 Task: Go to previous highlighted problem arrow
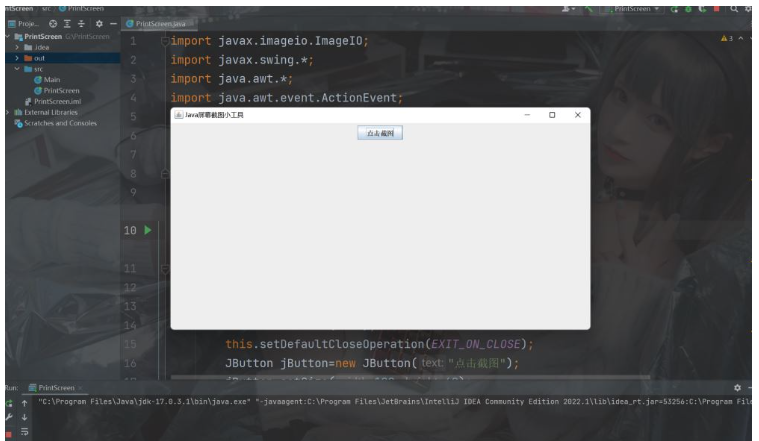[741, 38]
